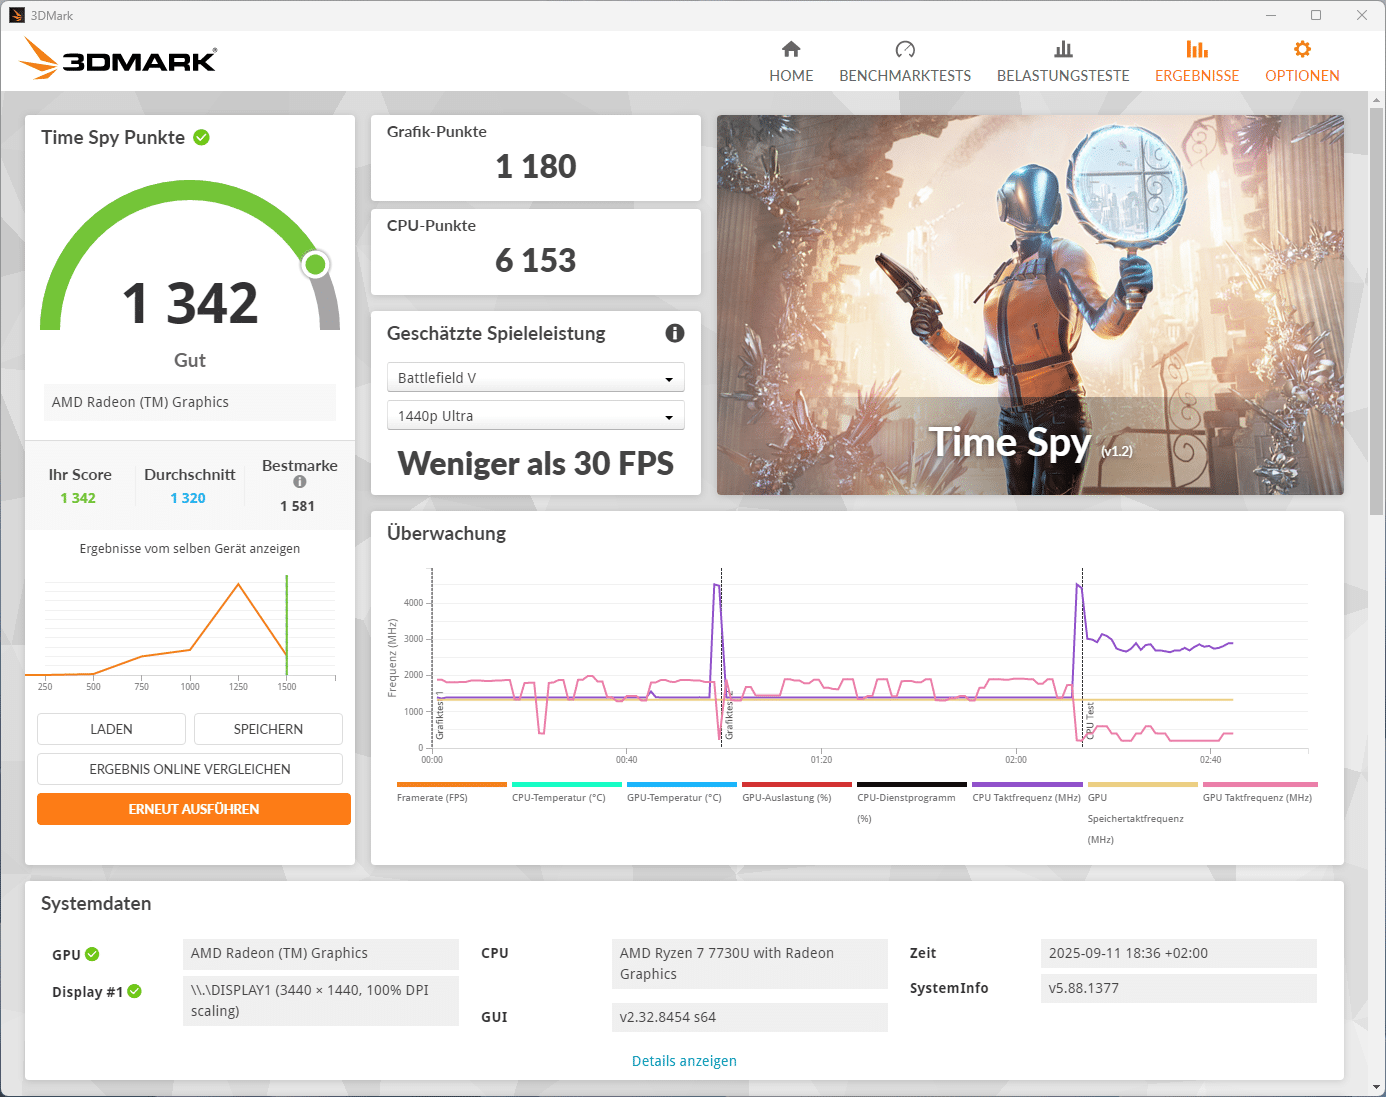Open Benchmarktests via the gauge icon

[x=905, y=49]
